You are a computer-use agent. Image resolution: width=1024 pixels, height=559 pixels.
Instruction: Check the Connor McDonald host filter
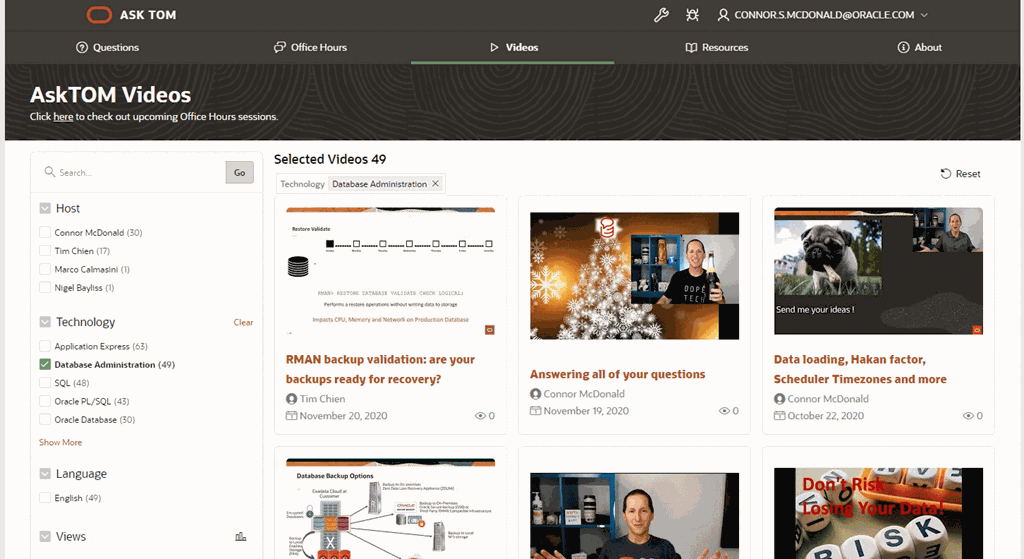tap(45, 232)
